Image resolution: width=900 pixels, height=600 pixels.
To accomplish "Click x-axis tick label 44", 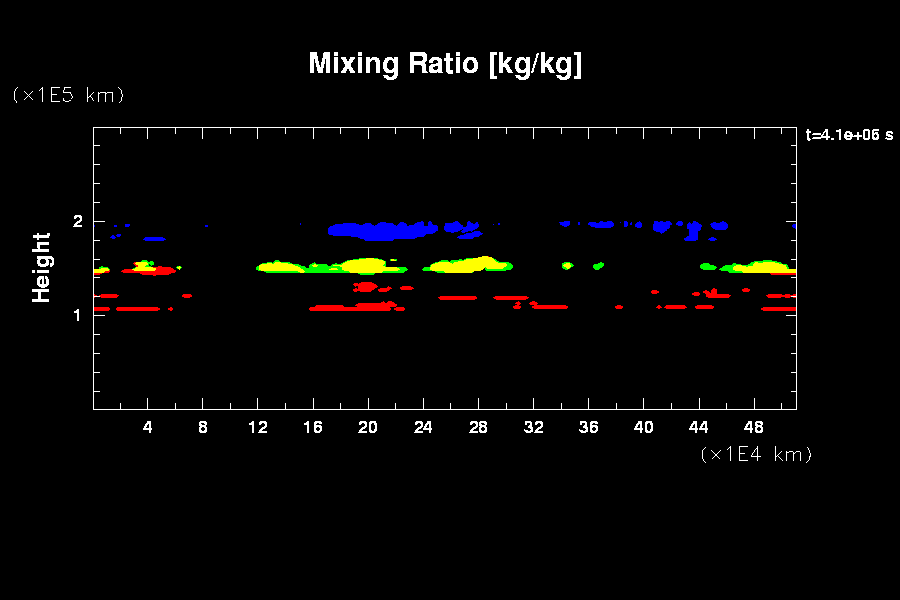I will pyautogui.click(x=698, y=428).
